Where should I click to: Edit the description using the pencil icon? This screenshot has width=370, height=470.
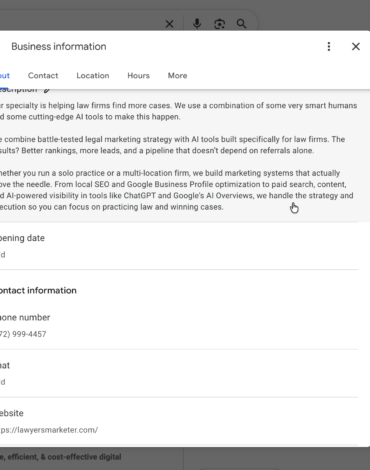click(47, 89)
